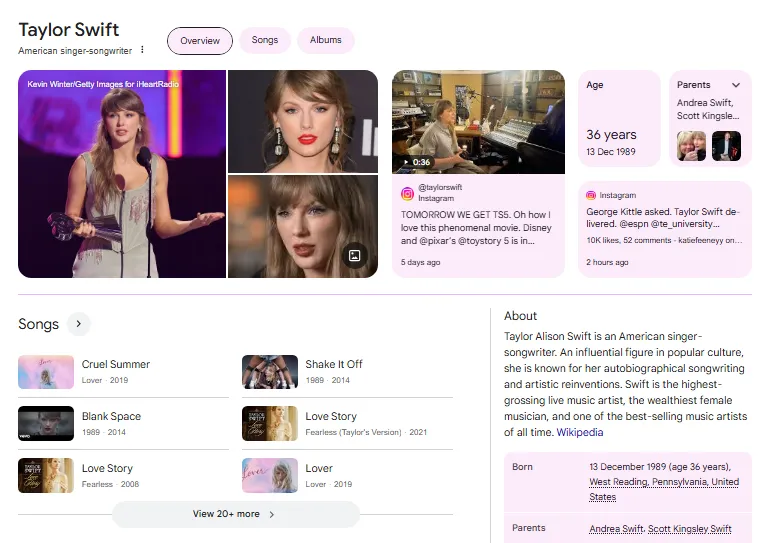This screenshot has width=760, height=543.
Task: Open the Shake It Off song
Action: coord(347,372)
